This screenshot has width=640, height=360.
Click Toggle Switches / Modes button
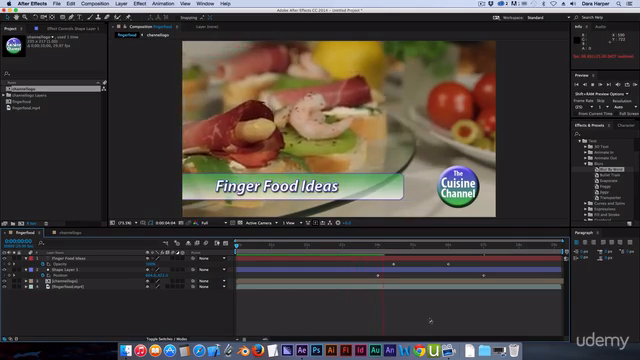[167, 339]
